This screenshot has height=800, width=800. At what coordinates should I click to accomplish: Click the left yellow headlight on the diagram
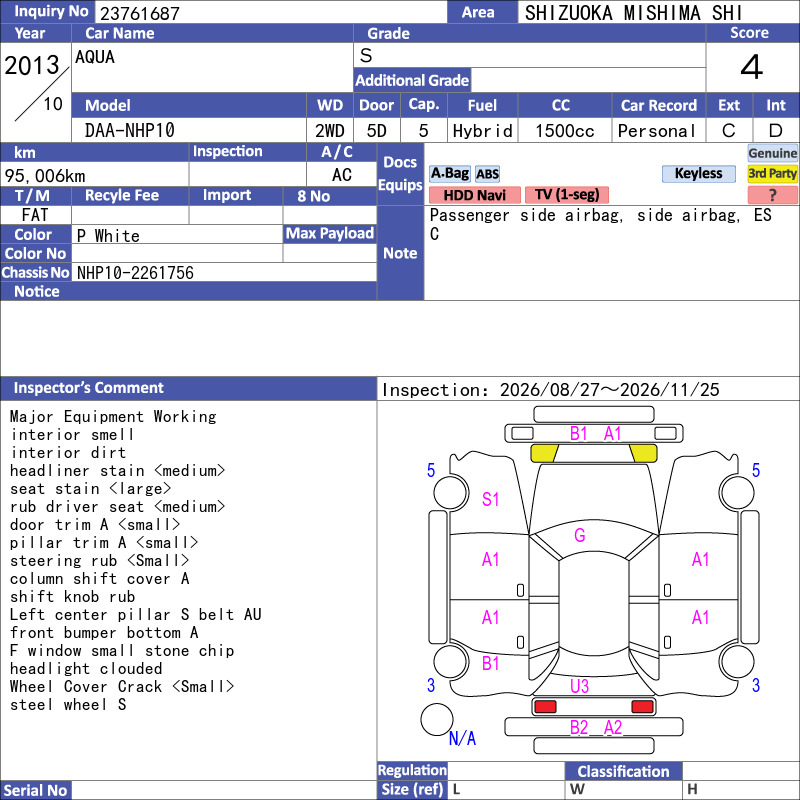[544, 453]
